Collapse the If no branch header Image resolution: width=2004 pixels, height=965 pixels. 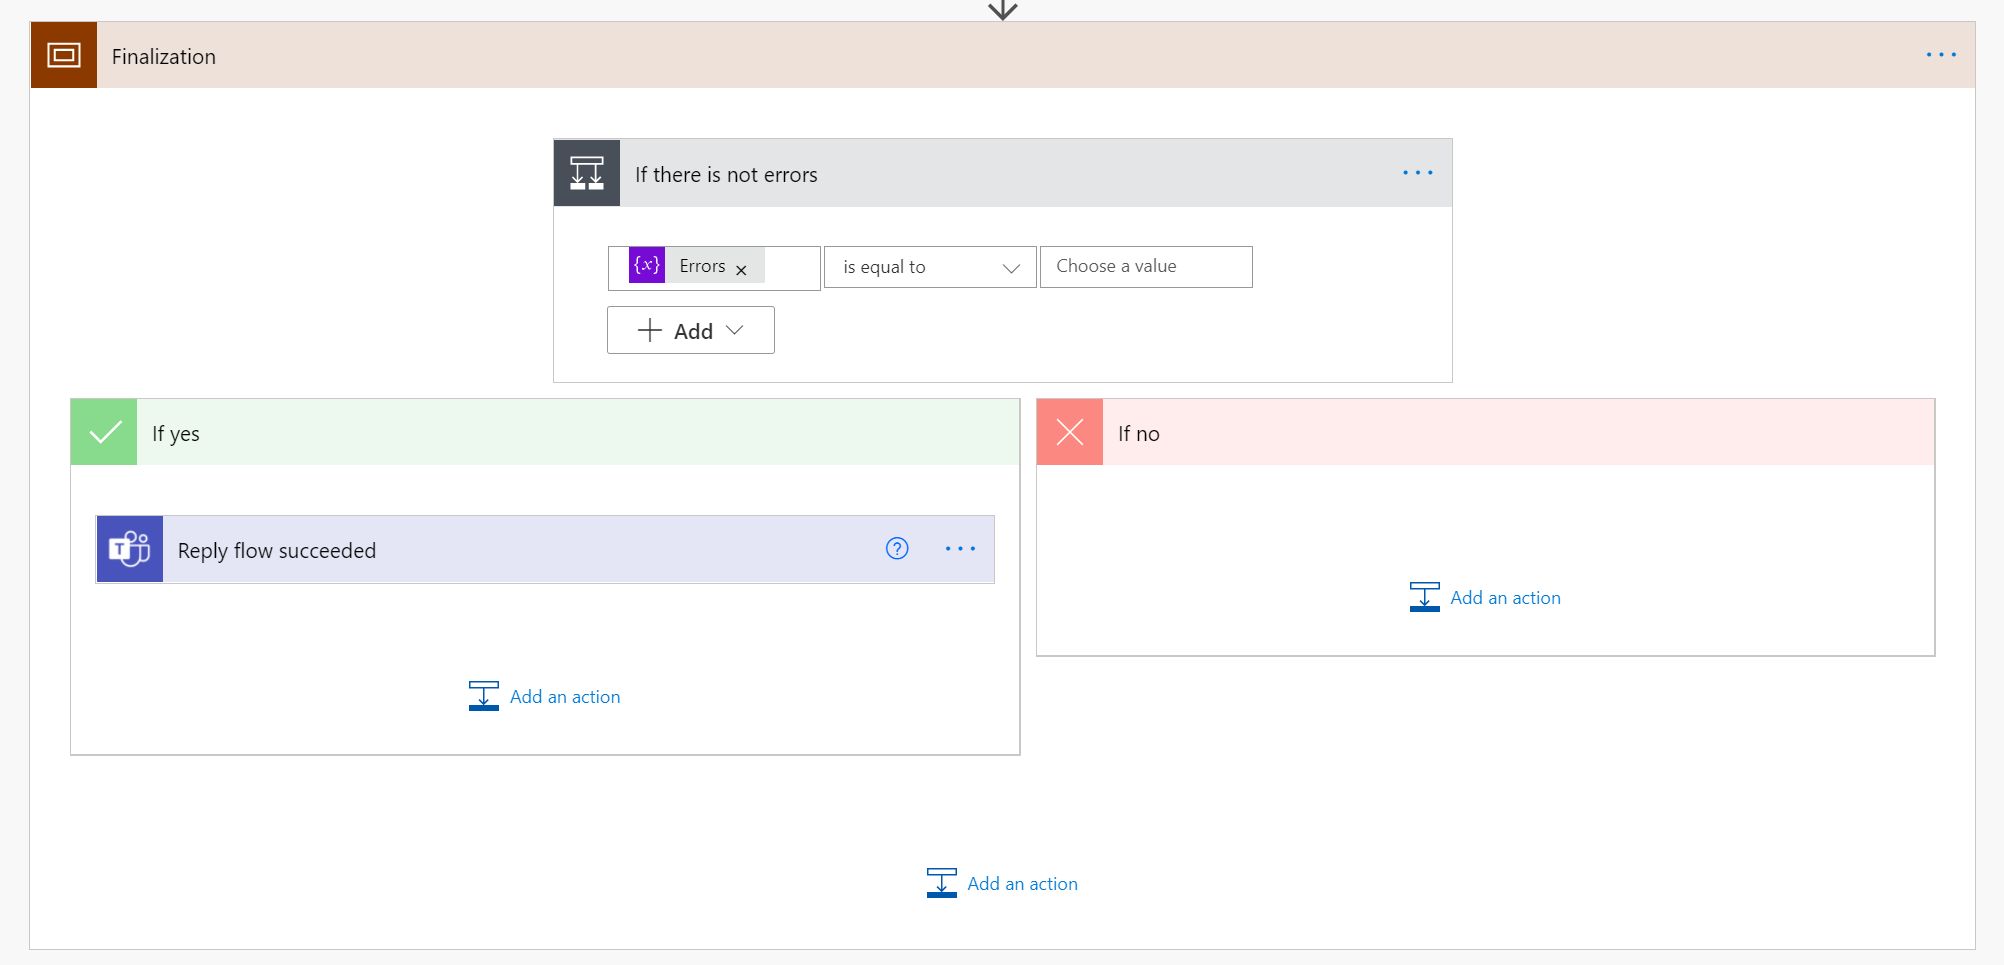(x=1516, y=432)
